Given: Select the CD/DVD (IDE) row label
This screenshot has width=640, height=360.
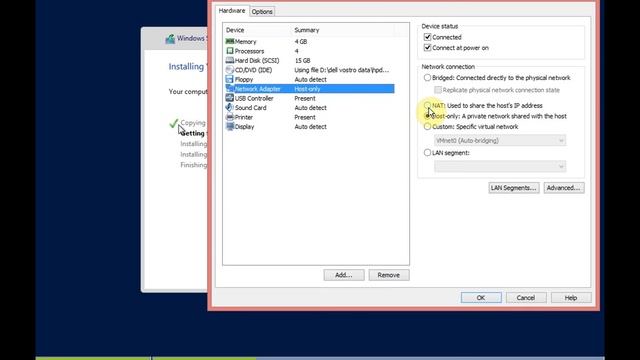Looking at the screenshot, I should point(253,70).
